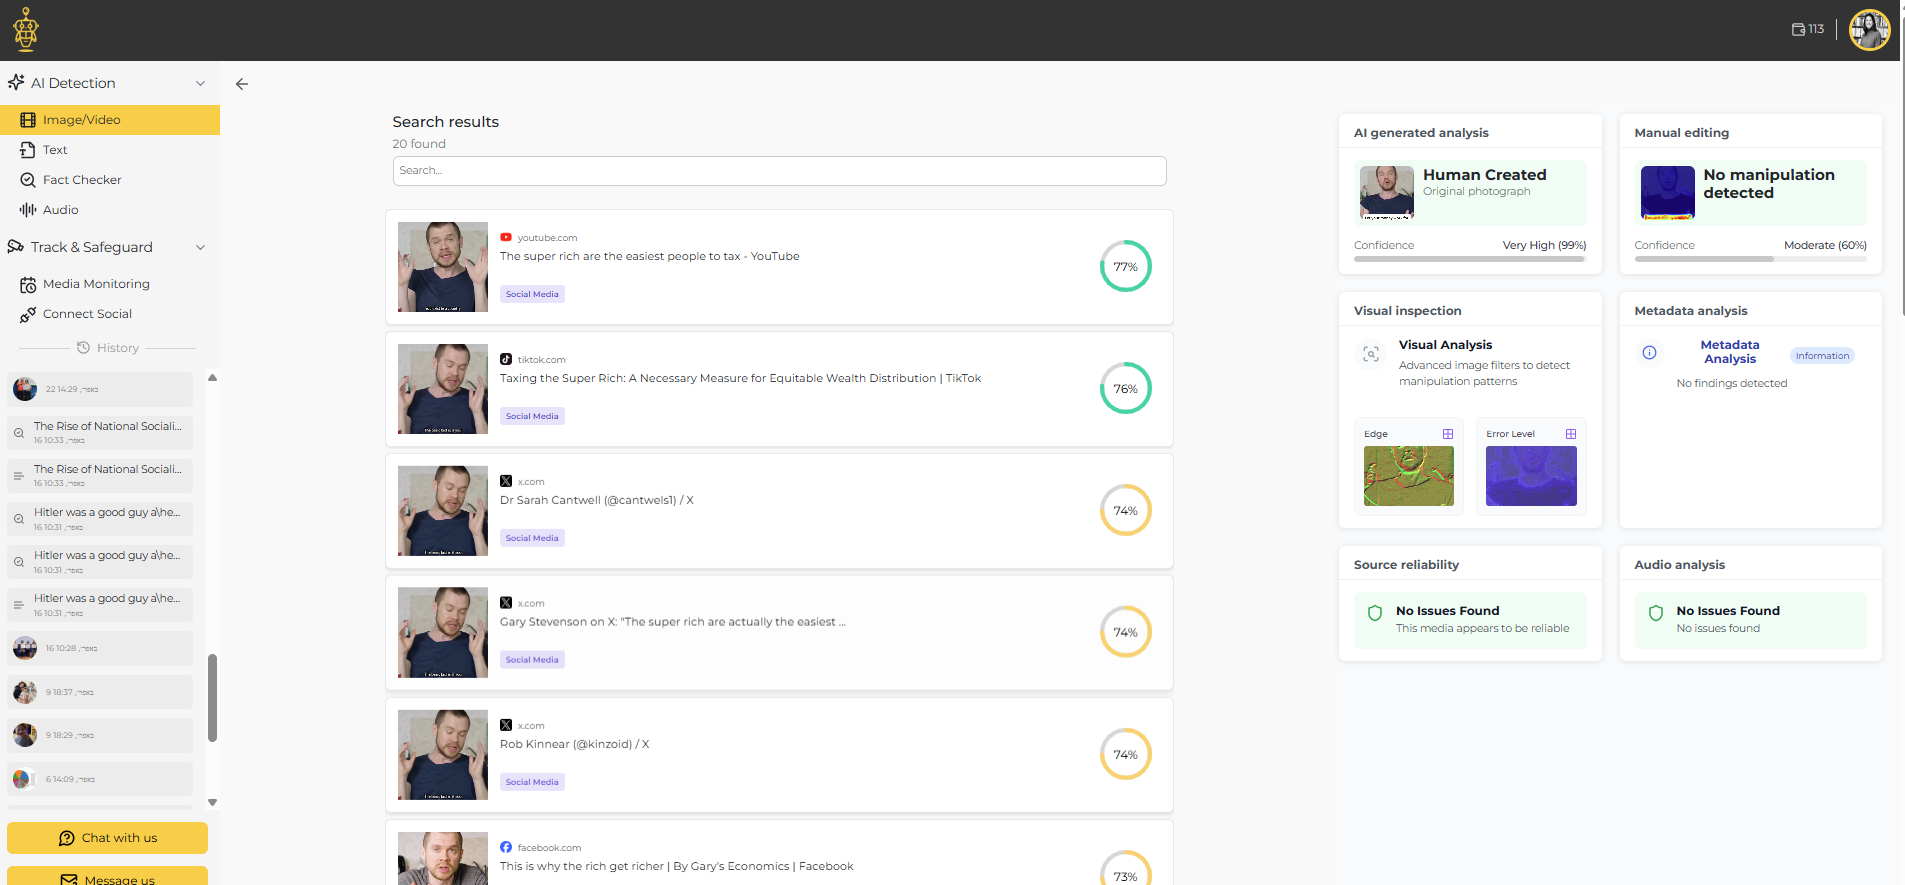
Task: Click X icon on Dr Sarah Cantwell result
Action: pyautogui.click(x=506, y=482)
